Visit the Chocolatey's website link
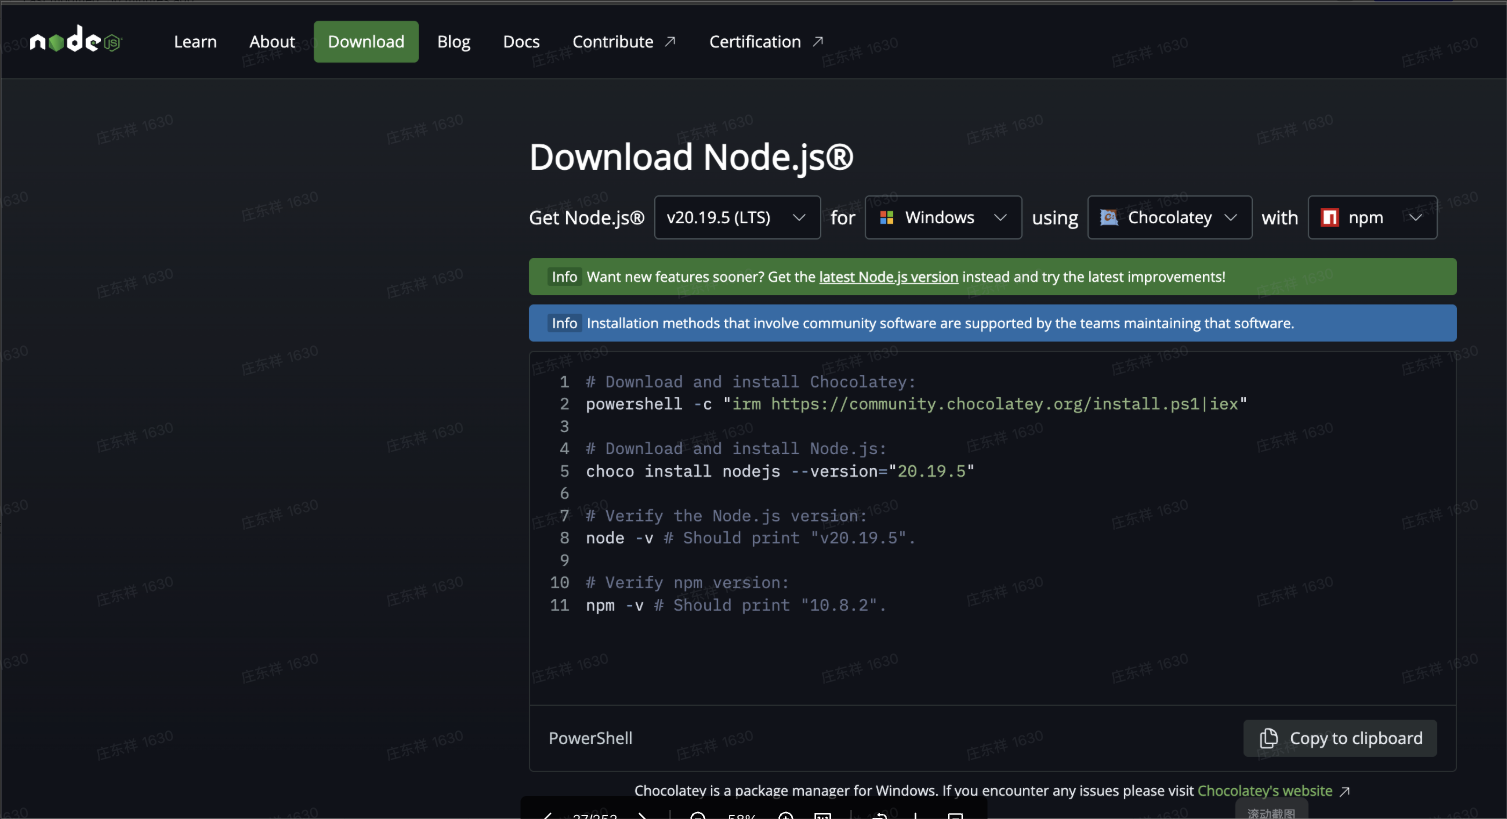 click(x=1264, y=791)
